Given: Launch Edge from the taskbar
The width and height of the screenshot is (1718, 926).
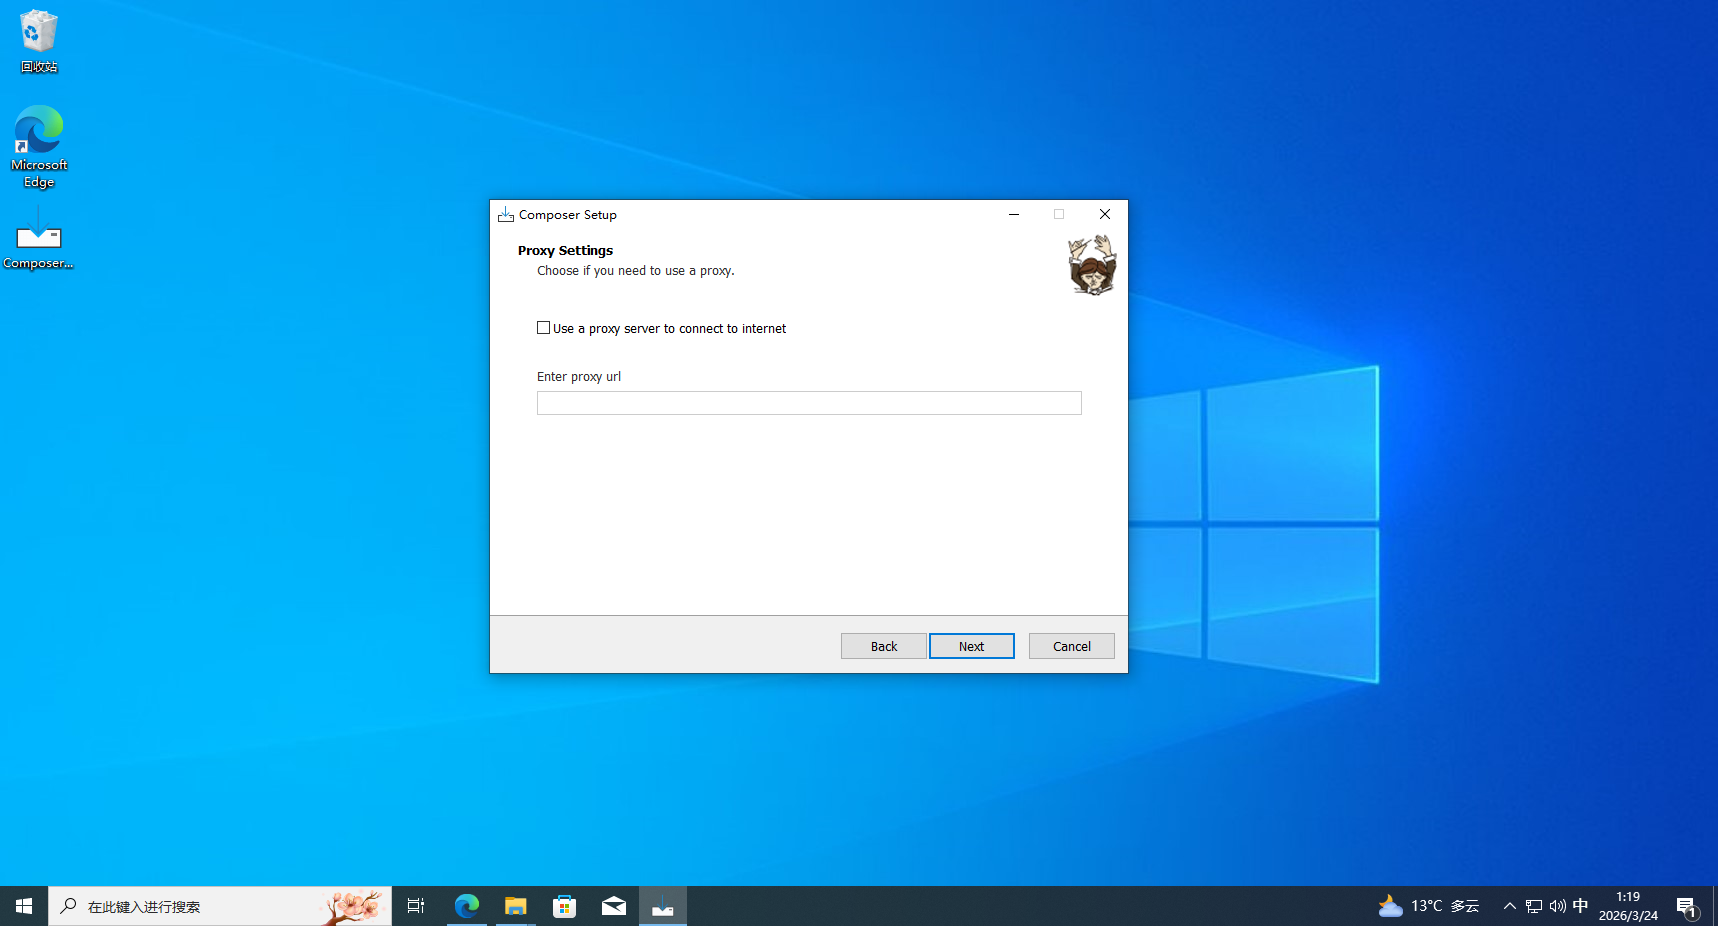Looking at the screenshot, I should coord(466,906).
